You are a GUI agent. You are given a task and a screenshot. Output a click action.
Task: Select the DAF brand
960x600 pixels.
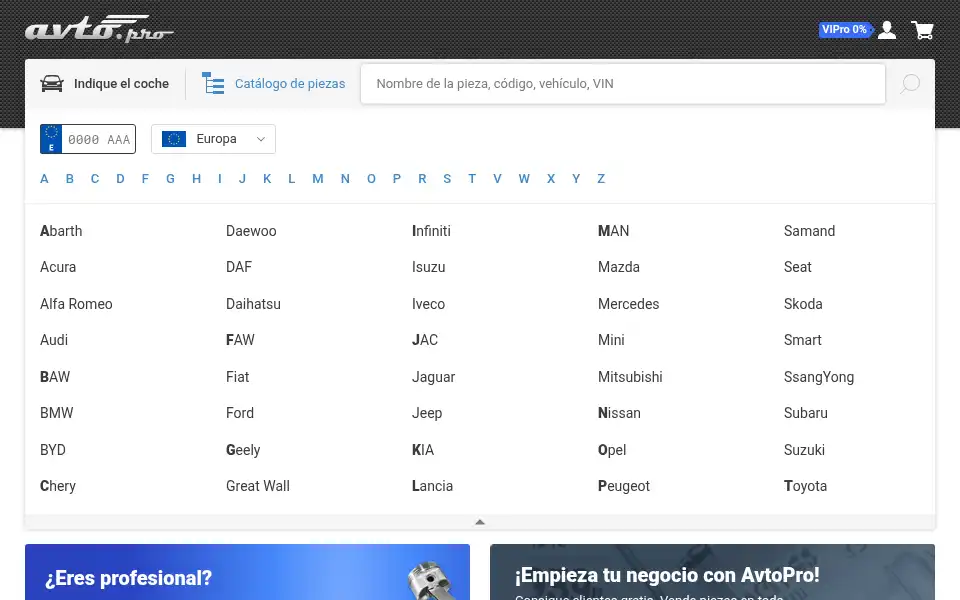(x=239, y=267)
